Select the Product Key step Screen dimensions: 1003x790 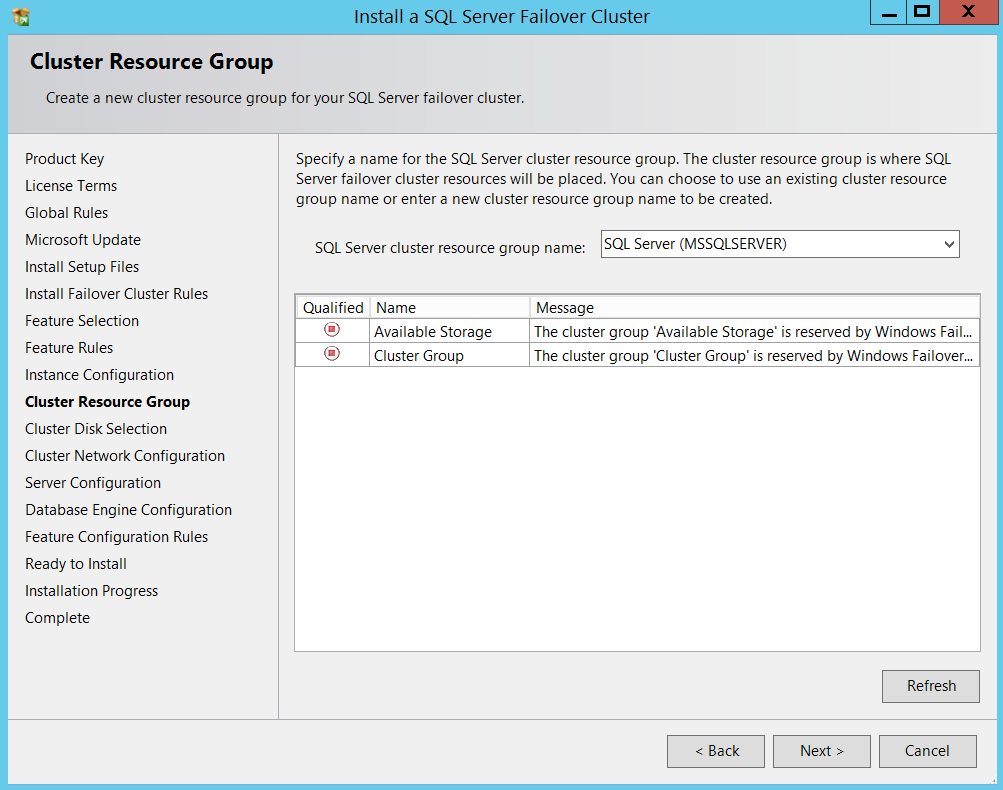65,159
